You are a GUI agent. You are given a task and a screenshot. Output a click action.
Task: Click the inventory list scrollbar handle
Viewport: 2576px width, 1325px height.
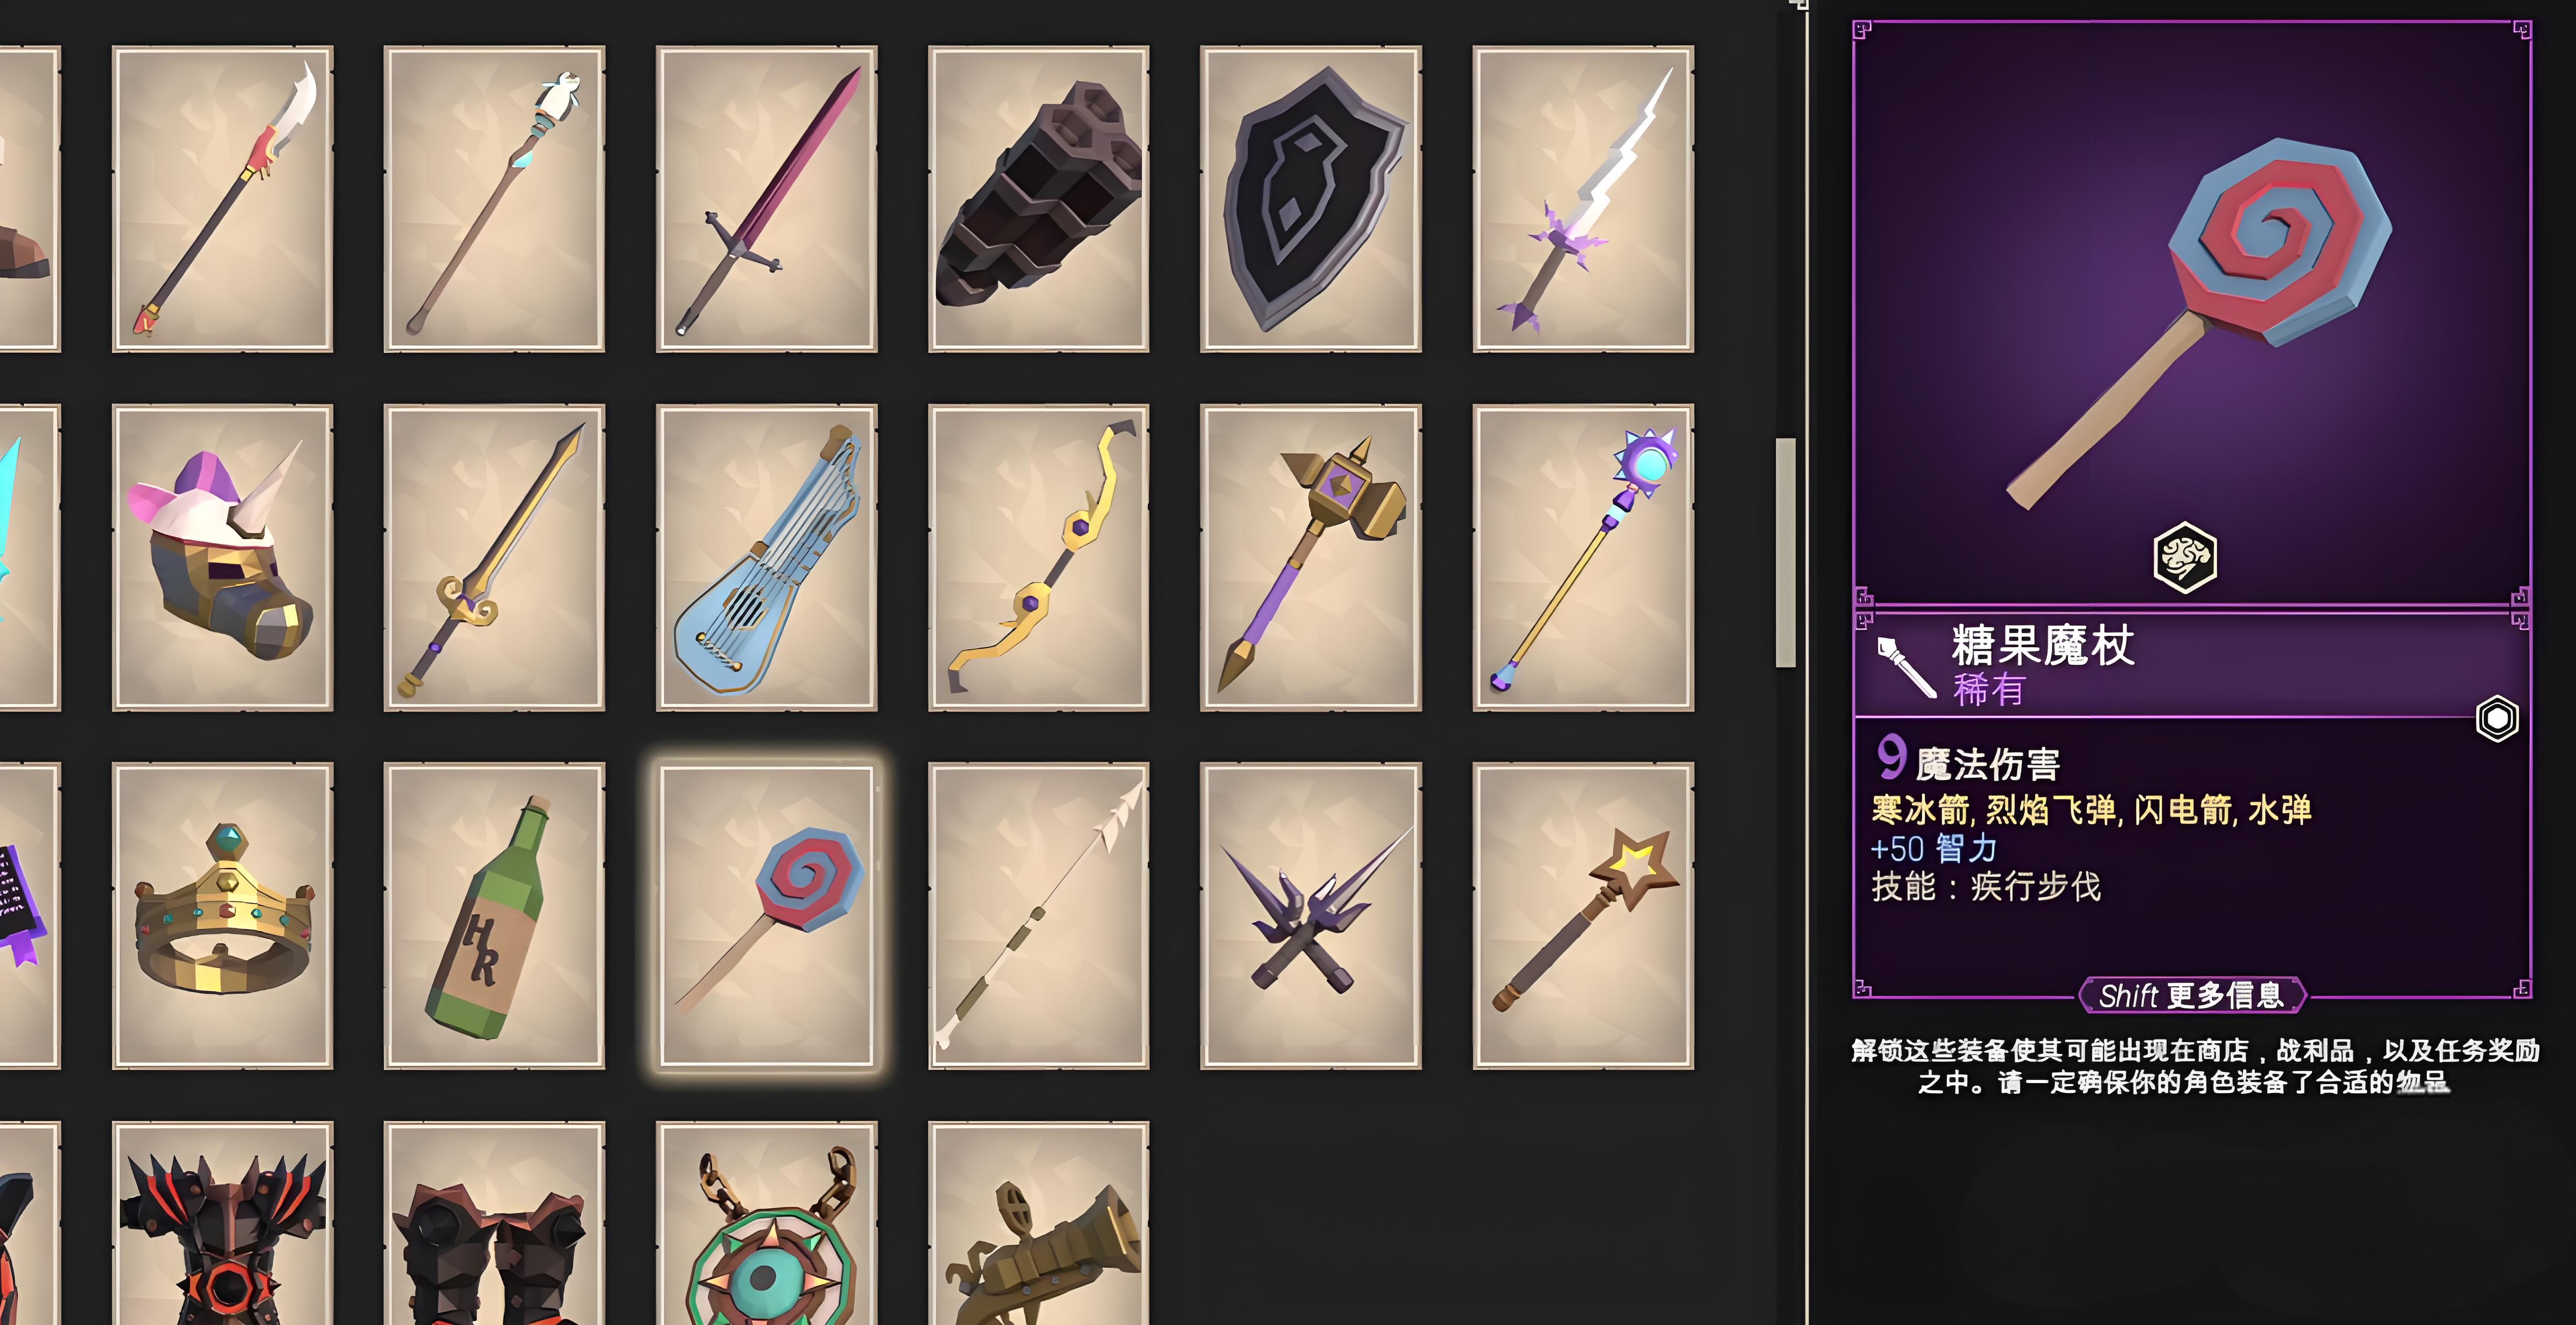click(x=1785, y=552)
